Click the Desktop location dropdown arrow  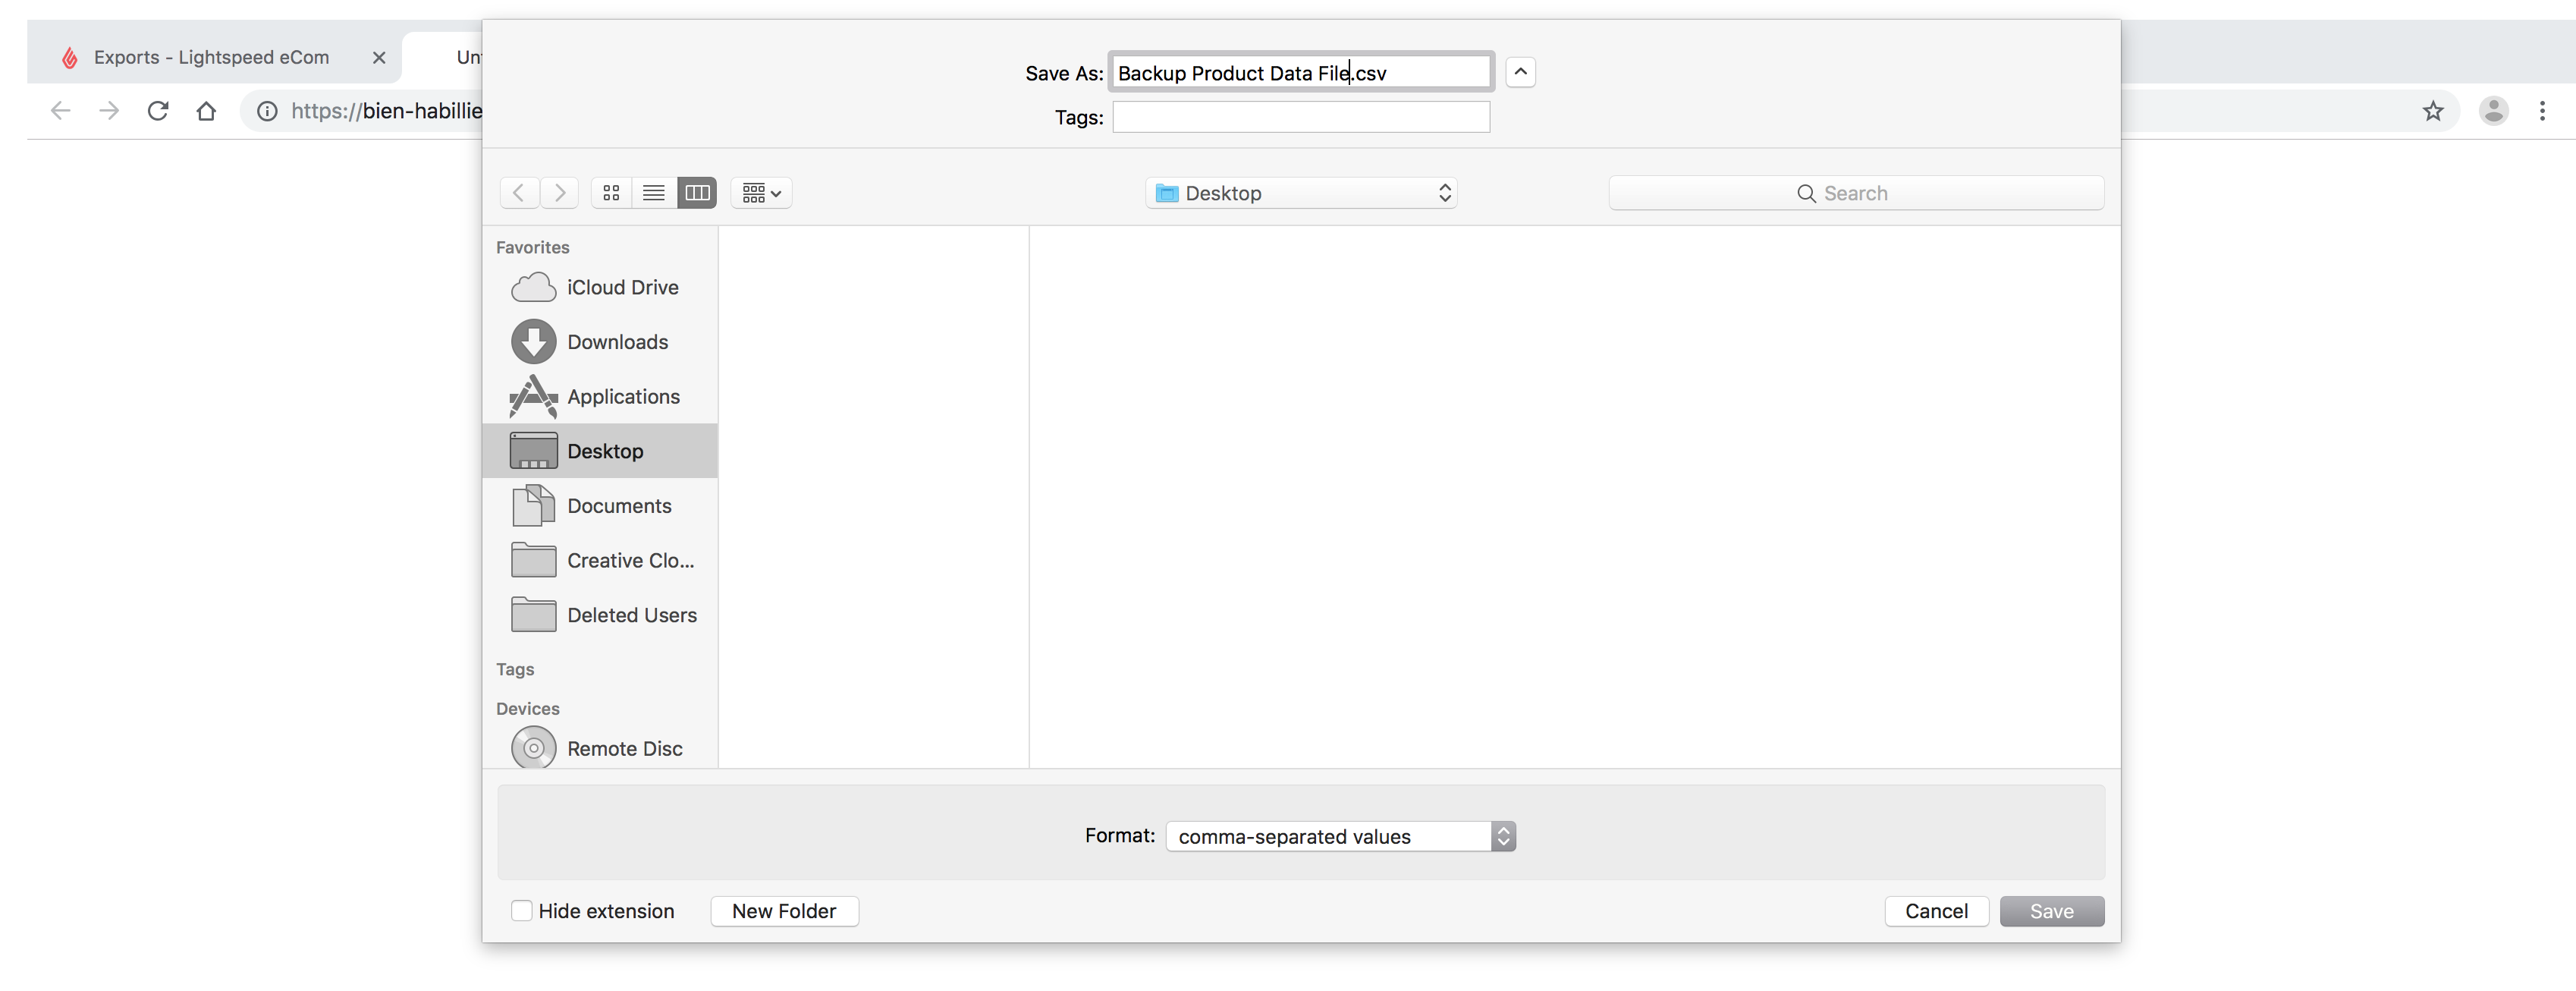point(1443,192)
